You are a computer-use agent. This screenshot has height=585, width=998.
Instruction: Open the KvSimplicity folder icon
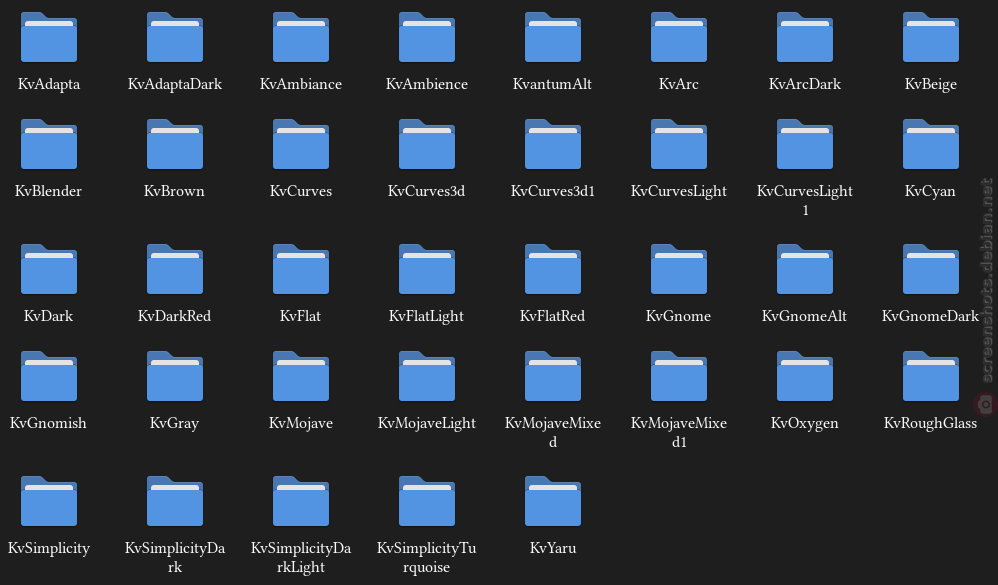tap(49, 501)
